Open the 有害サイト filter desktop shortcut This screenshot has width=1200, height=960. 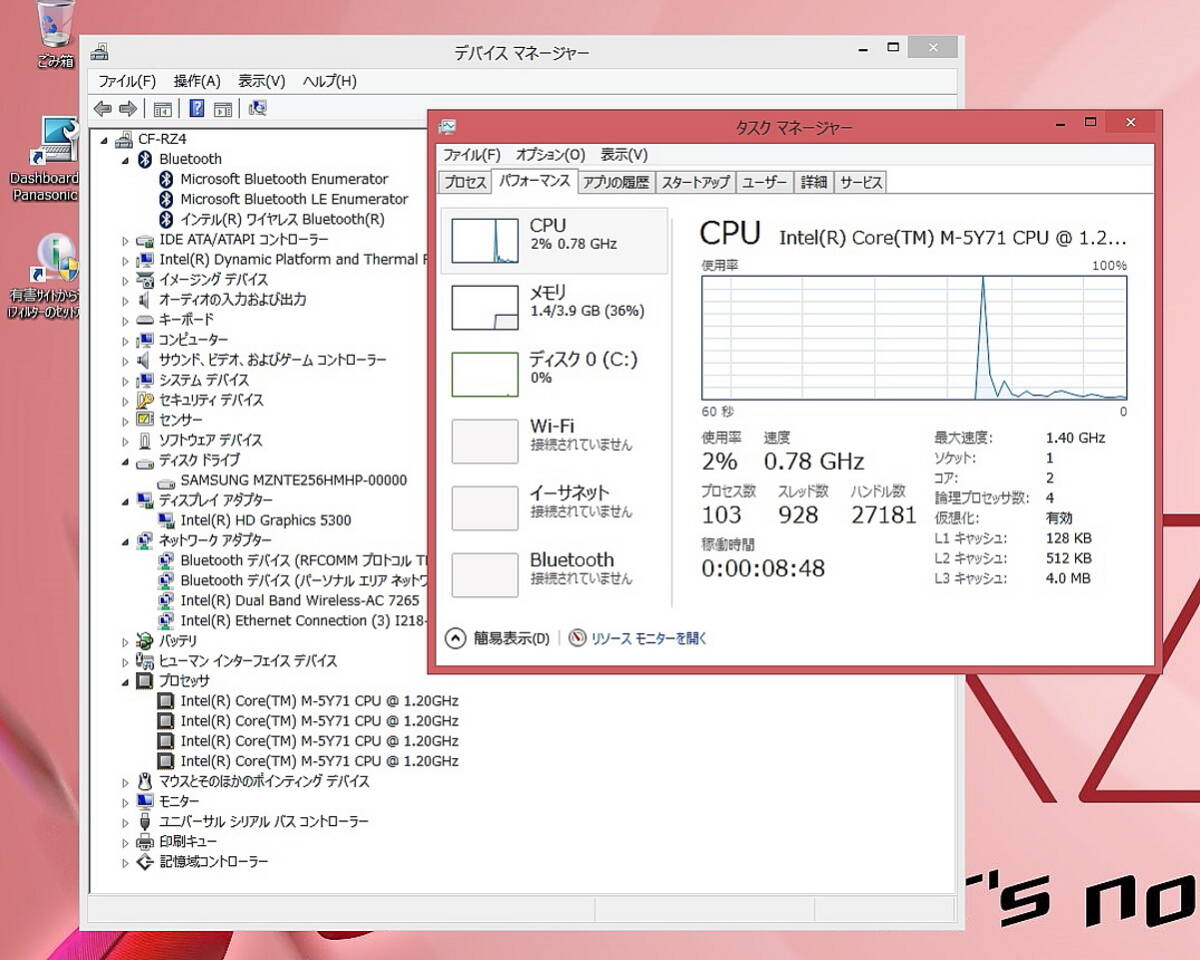coord(44,277)
